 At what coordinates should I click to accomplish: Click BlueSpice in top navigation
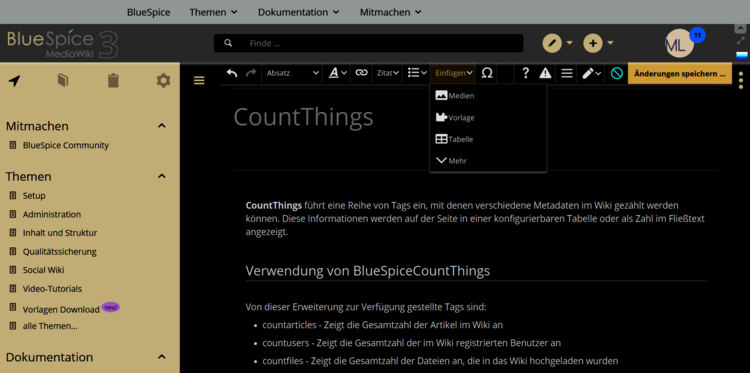[x=149, y=12]
